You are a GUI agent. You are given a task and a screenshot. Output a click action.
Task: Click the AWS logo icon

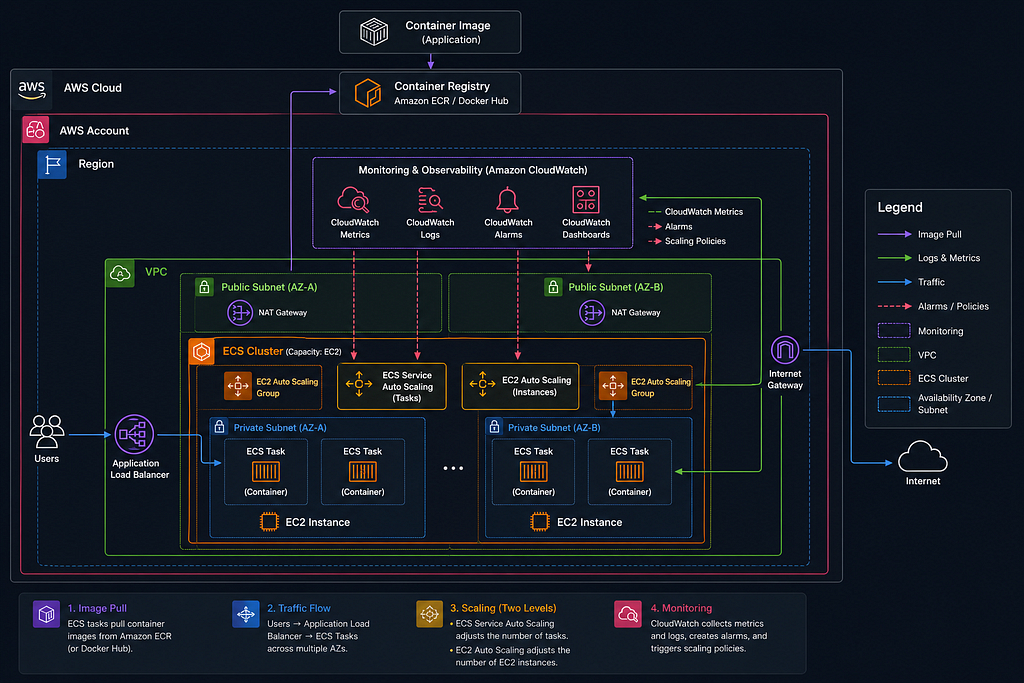point(31,89)
